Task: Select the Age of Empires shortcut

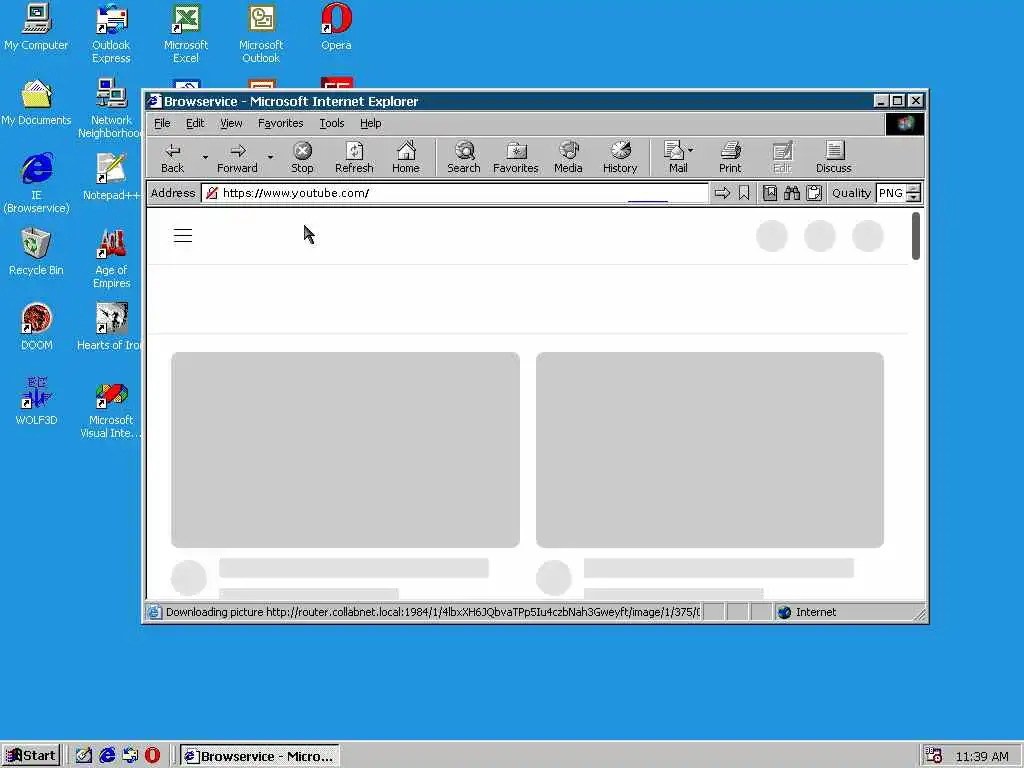Action: point(111,259)
